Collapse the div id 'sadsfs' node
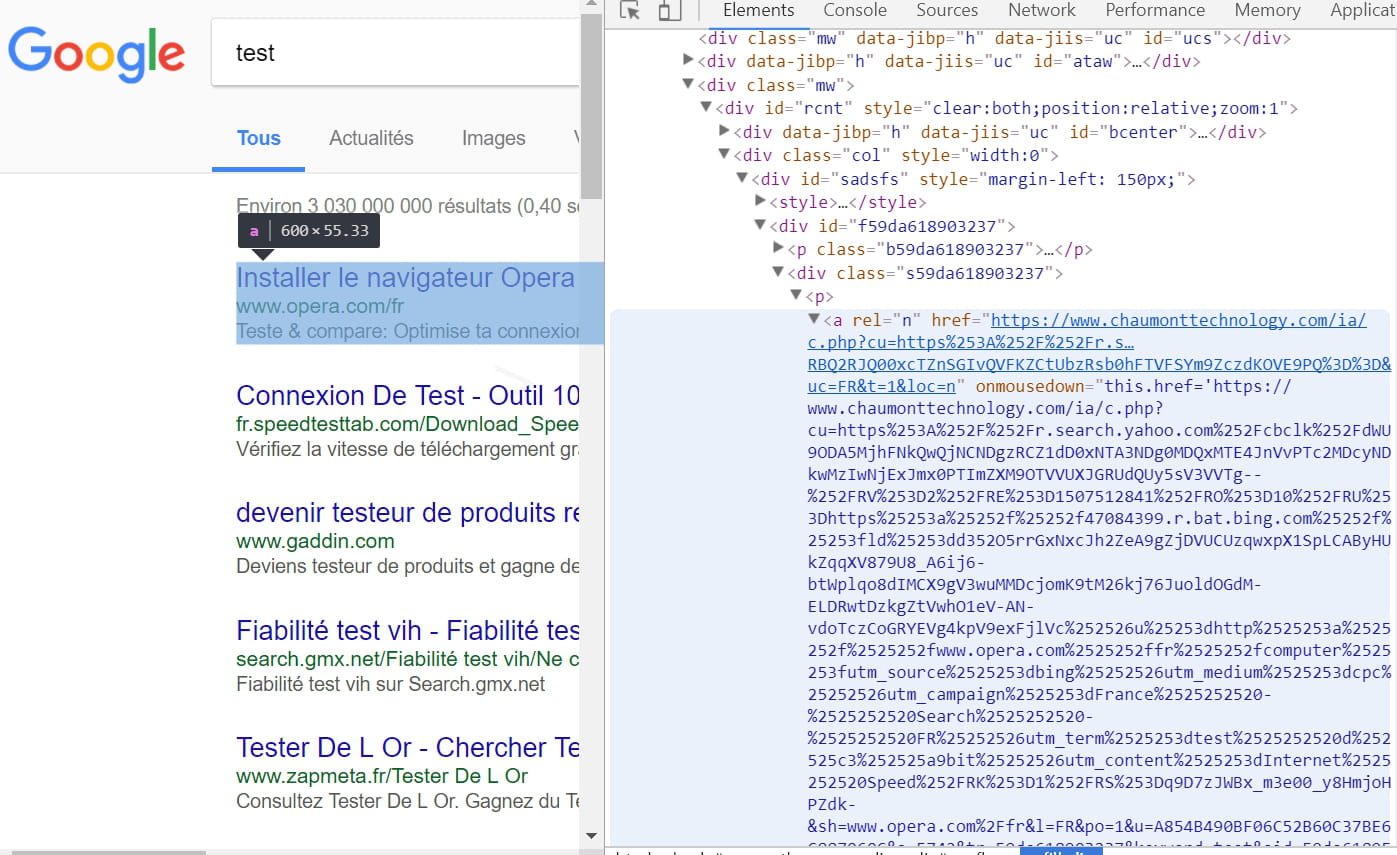This screenshot has width=1397, height=855. click(x=742, y=179)
